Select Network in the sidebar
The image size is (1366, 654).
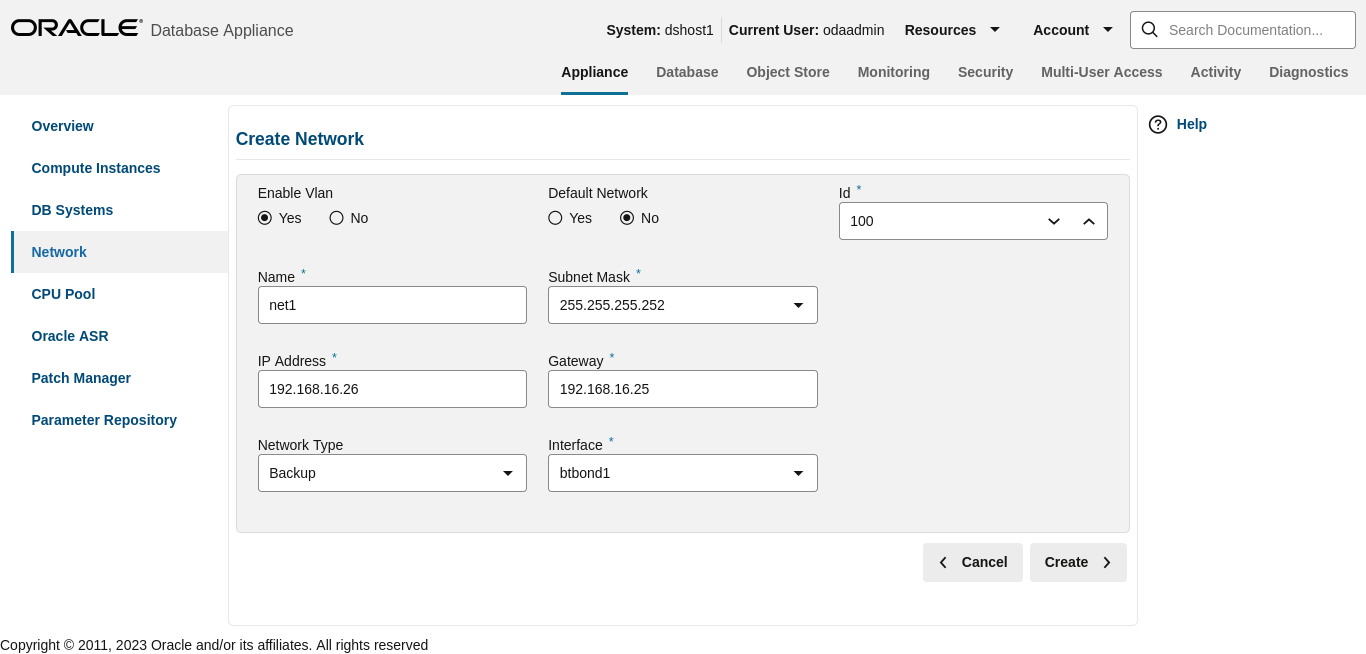coord(59,252)
